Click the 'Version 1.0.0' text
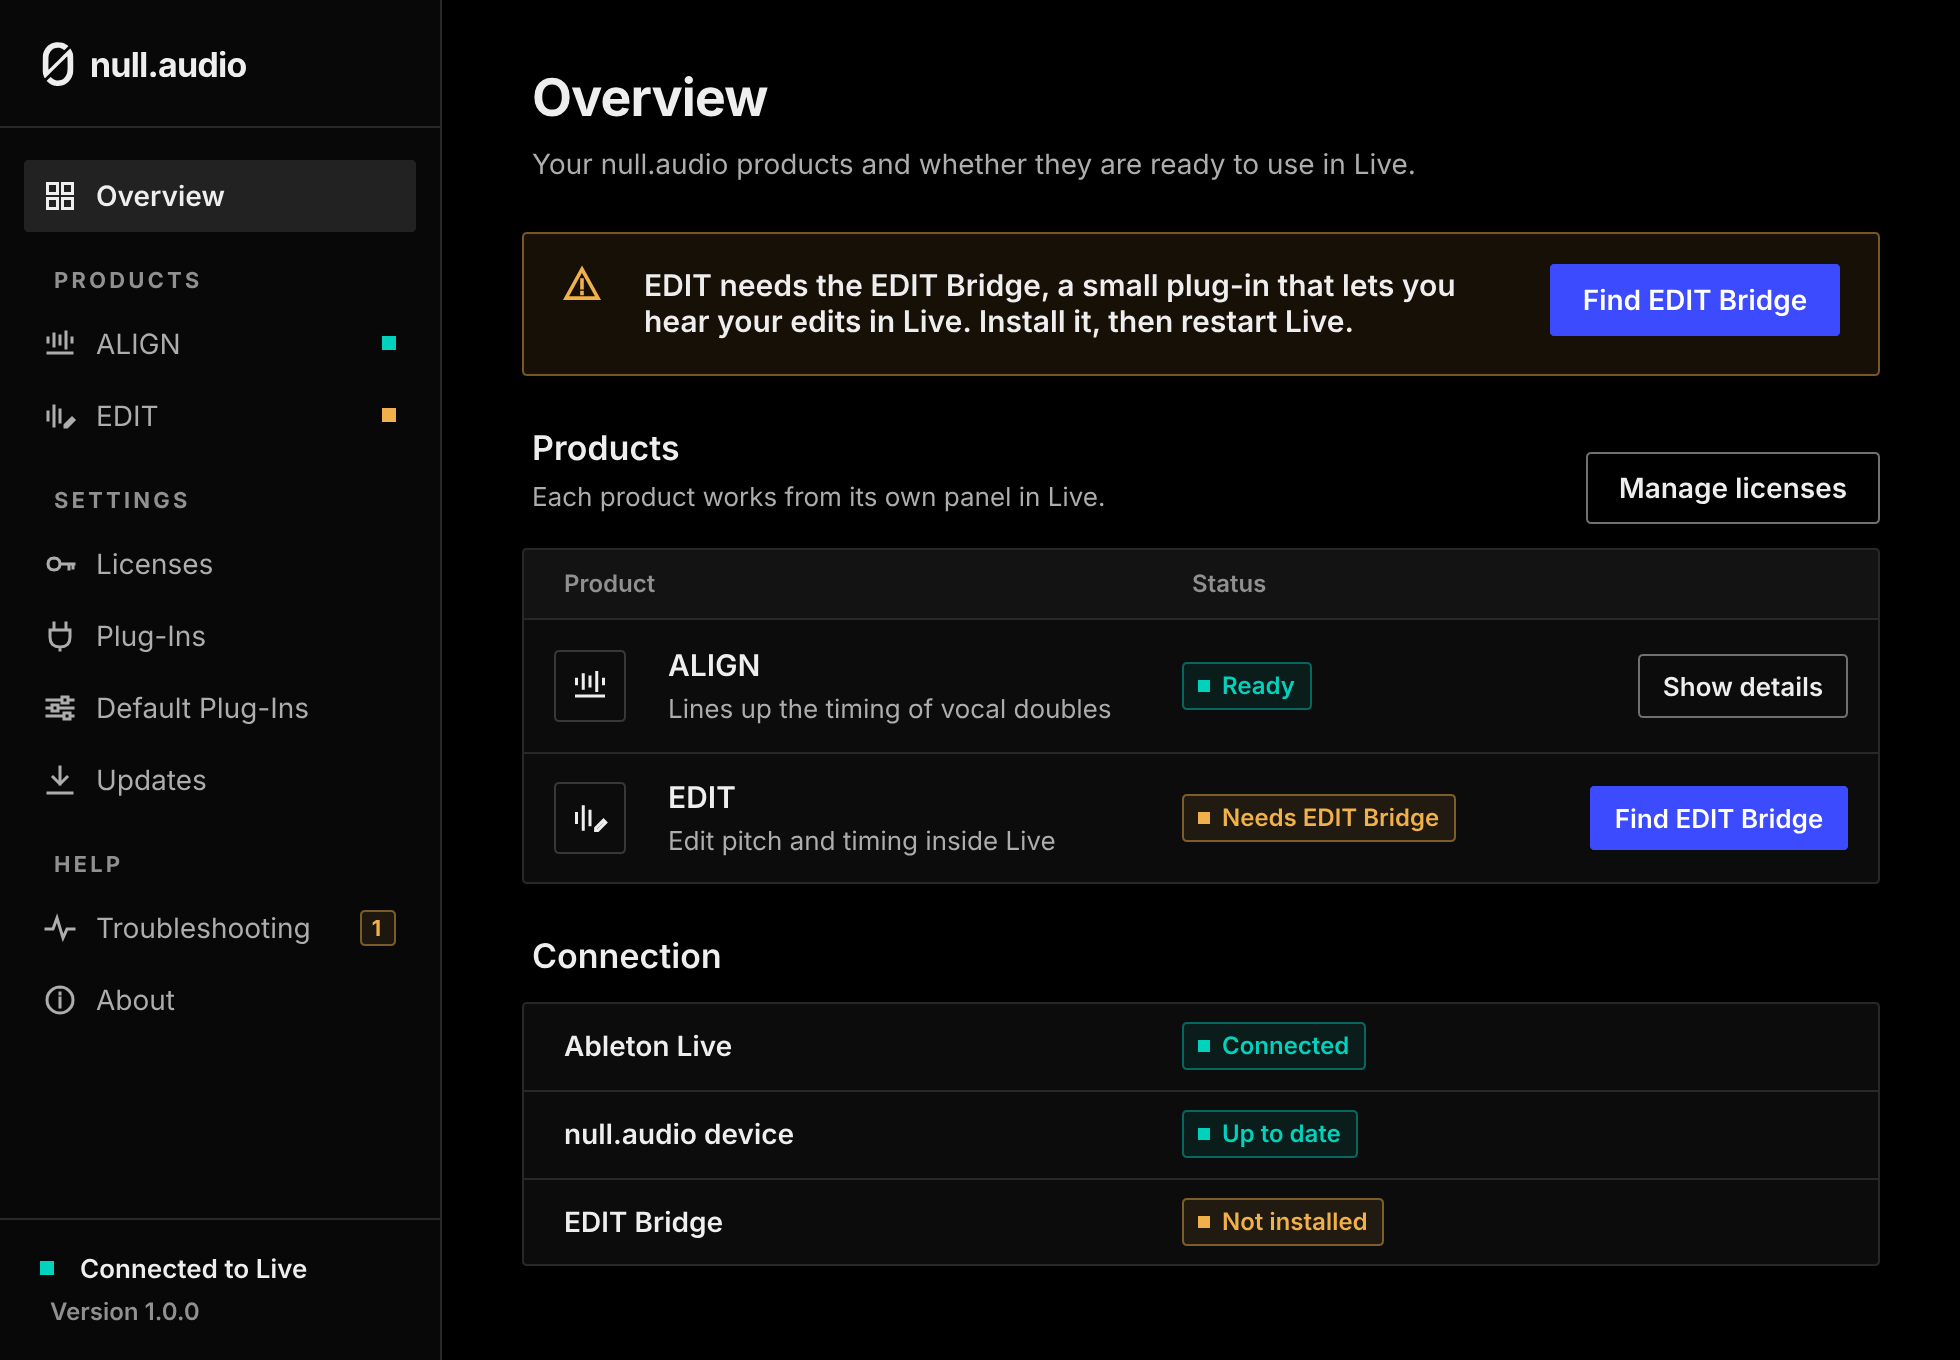 (125, 1311)
